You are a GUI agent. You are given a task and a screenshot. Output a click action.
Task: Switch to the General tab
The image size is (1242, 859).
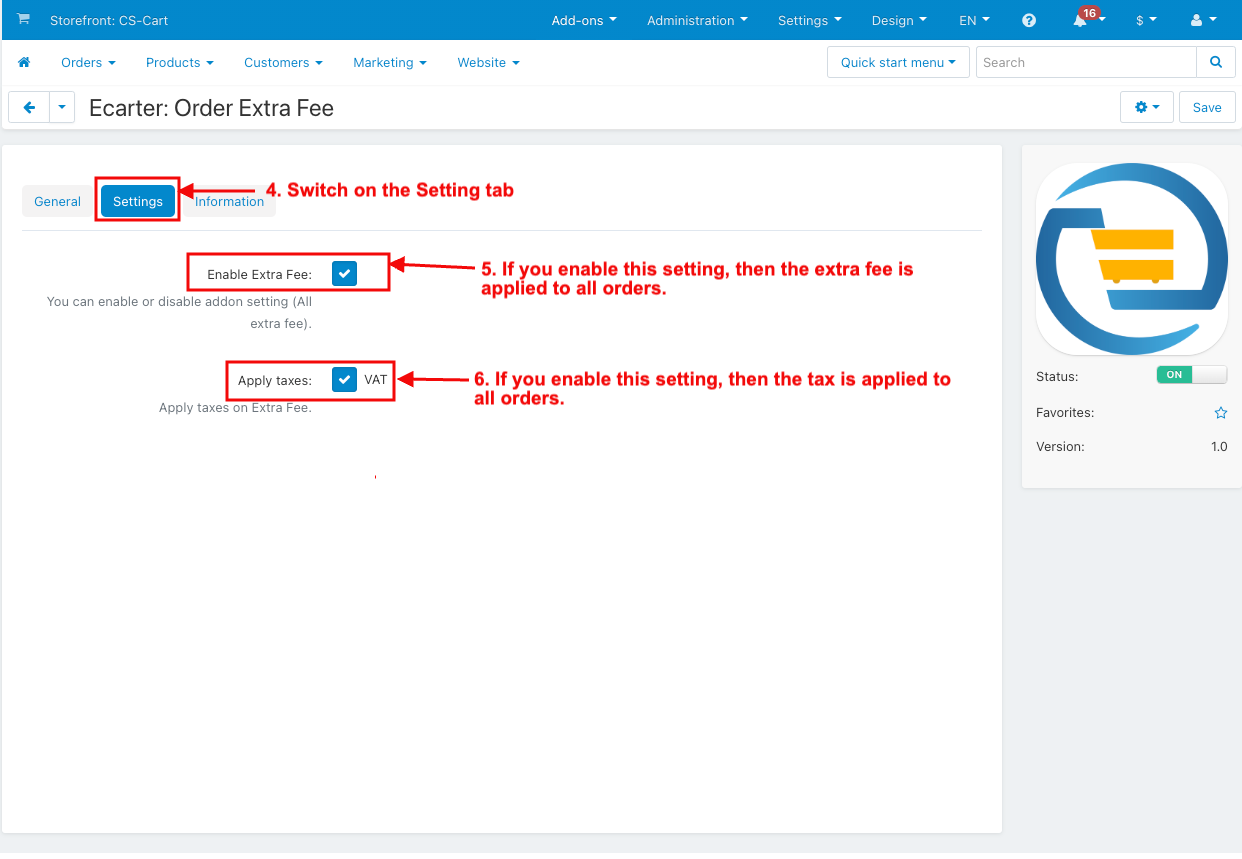[57, 201]
